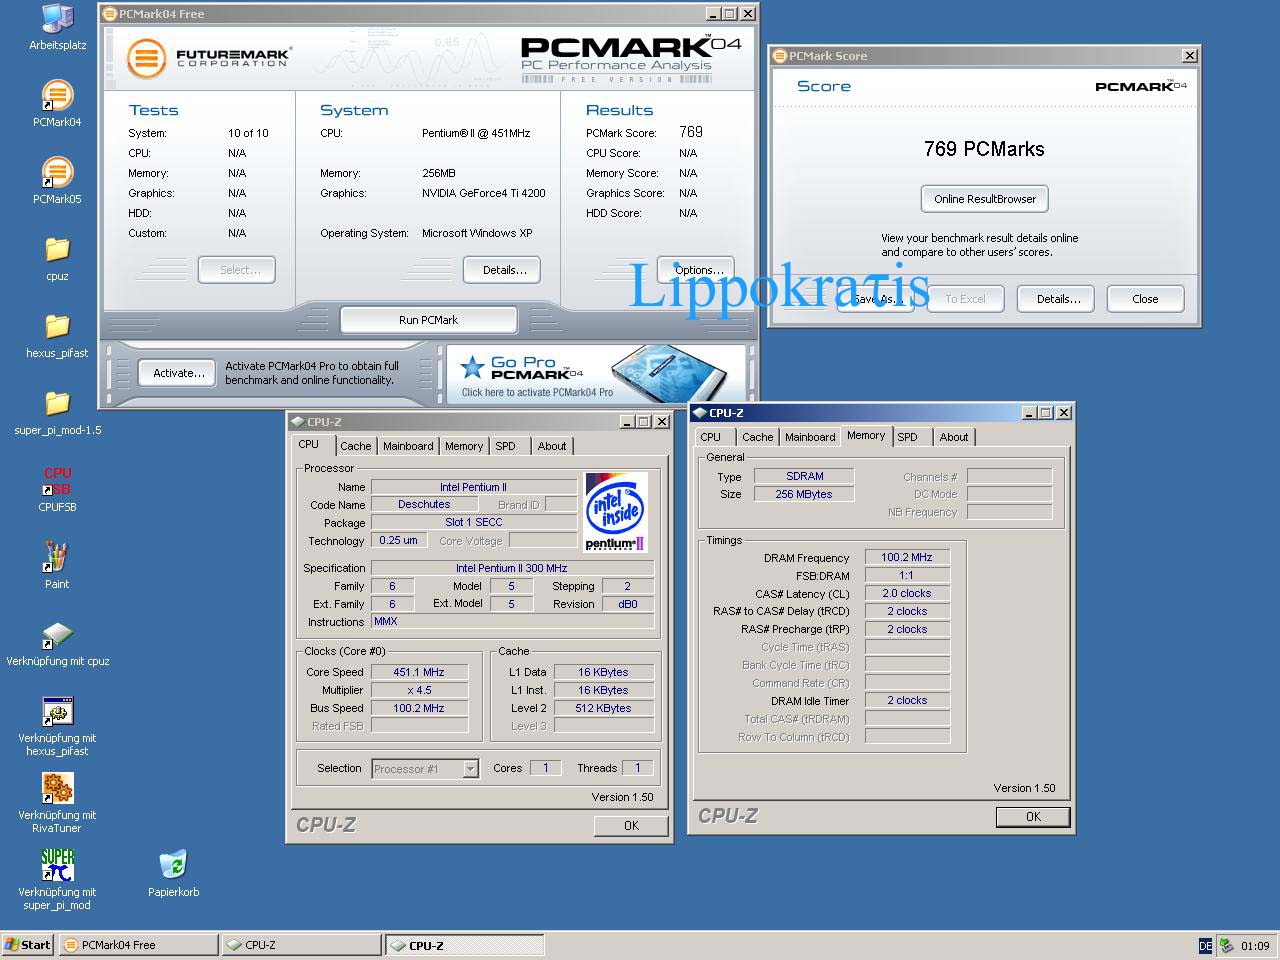Click OK in the right CPU-Z Memory window
This screenshot has width=1280, height=960.
pos(1033,817)
